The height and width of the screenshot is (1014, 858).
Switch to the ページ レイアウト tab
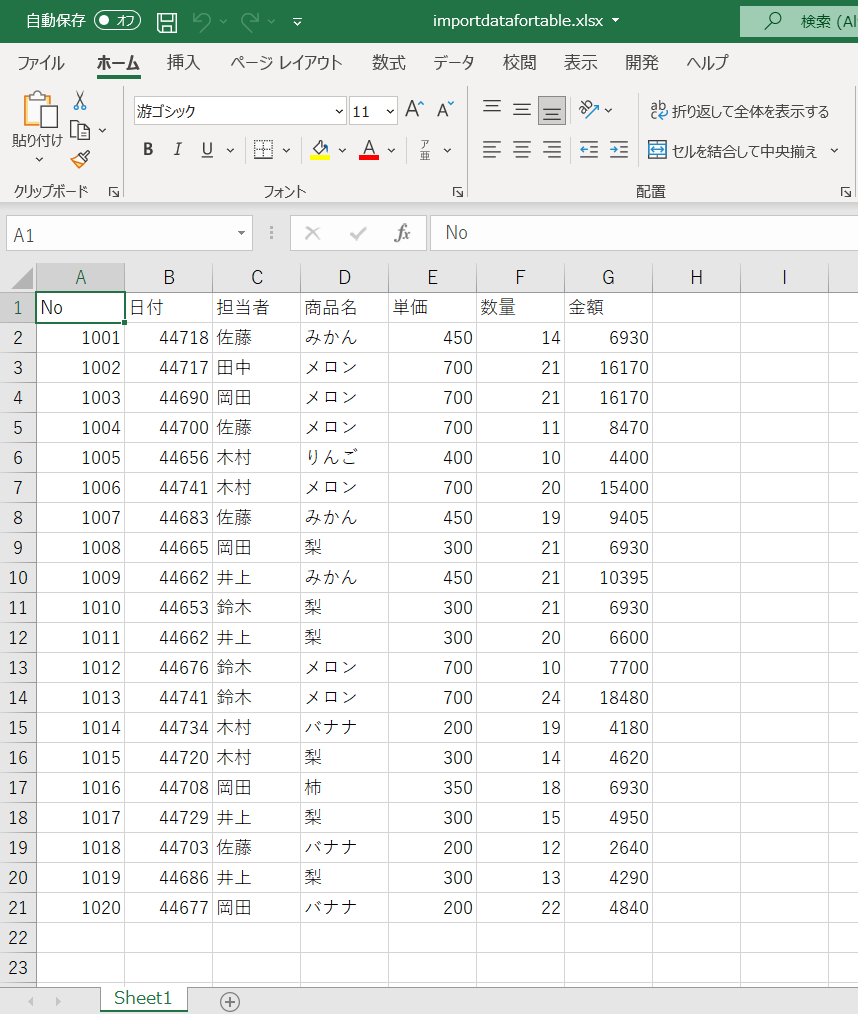click(286, 63)
